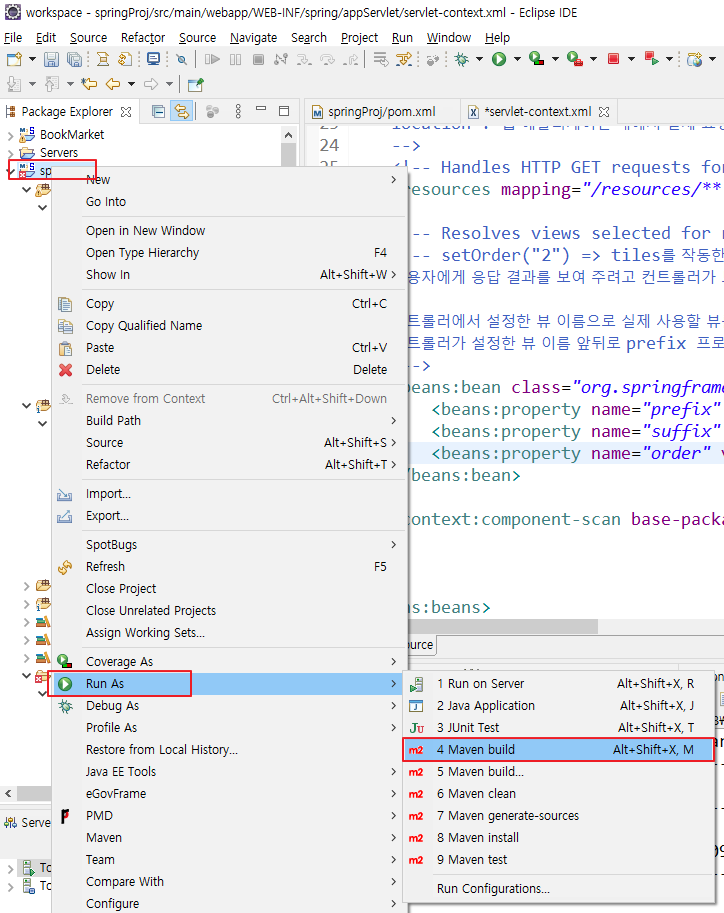Click the Suspend debug toolbar icon
The image size is (724, 913).
coord(235,59)
